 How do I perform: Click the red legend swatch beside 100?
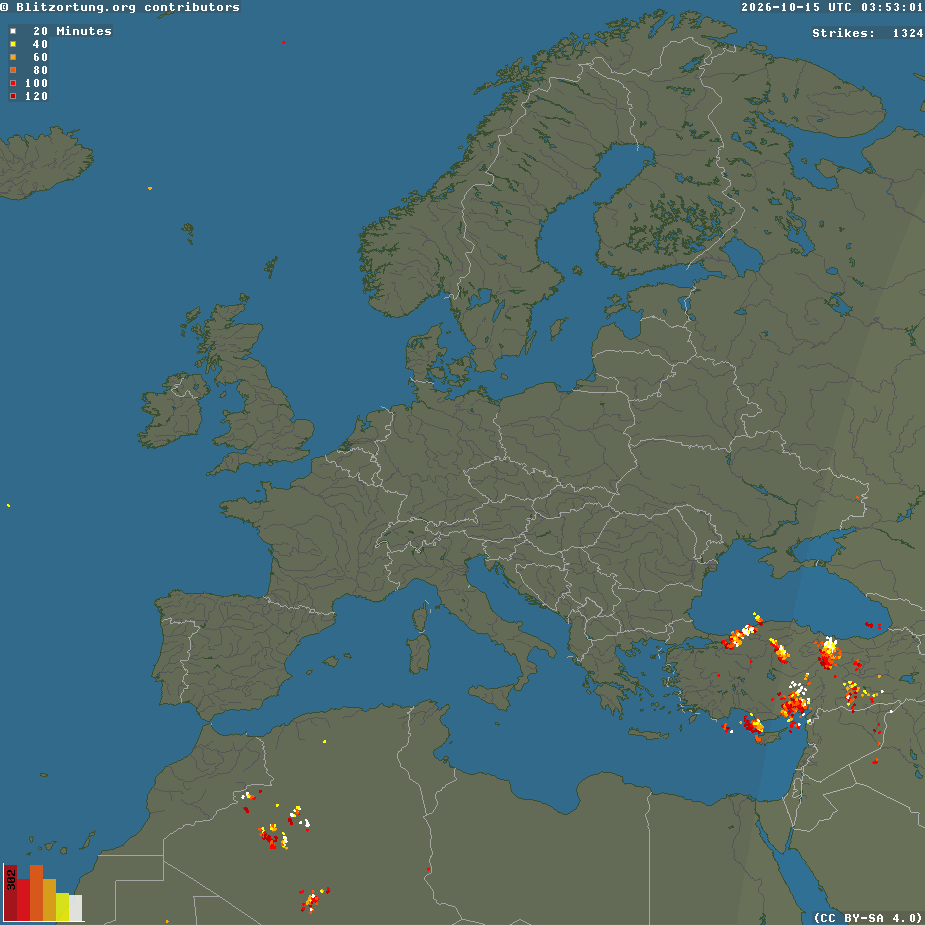[x=13, y=83]
